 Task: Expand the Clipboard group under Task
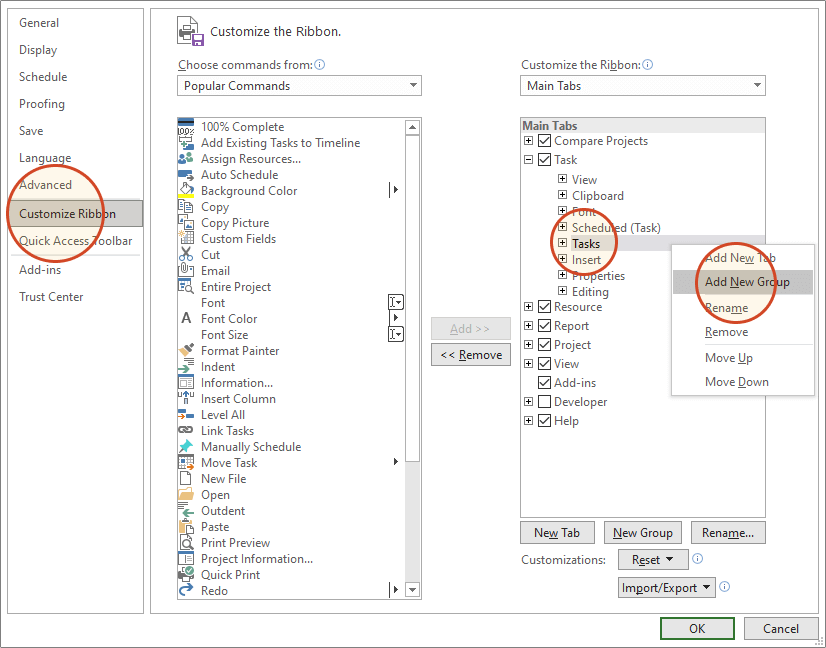tap(562, 195)
